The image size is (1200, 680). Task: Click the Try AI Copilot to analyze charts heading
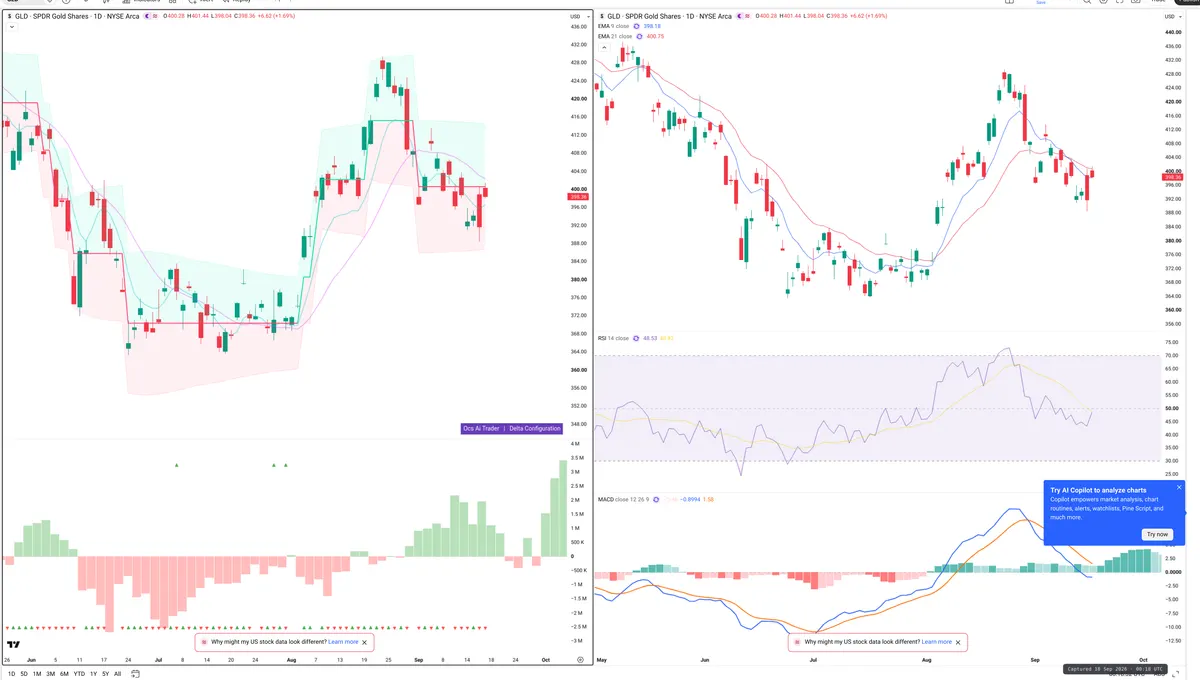pos(1098,490)
